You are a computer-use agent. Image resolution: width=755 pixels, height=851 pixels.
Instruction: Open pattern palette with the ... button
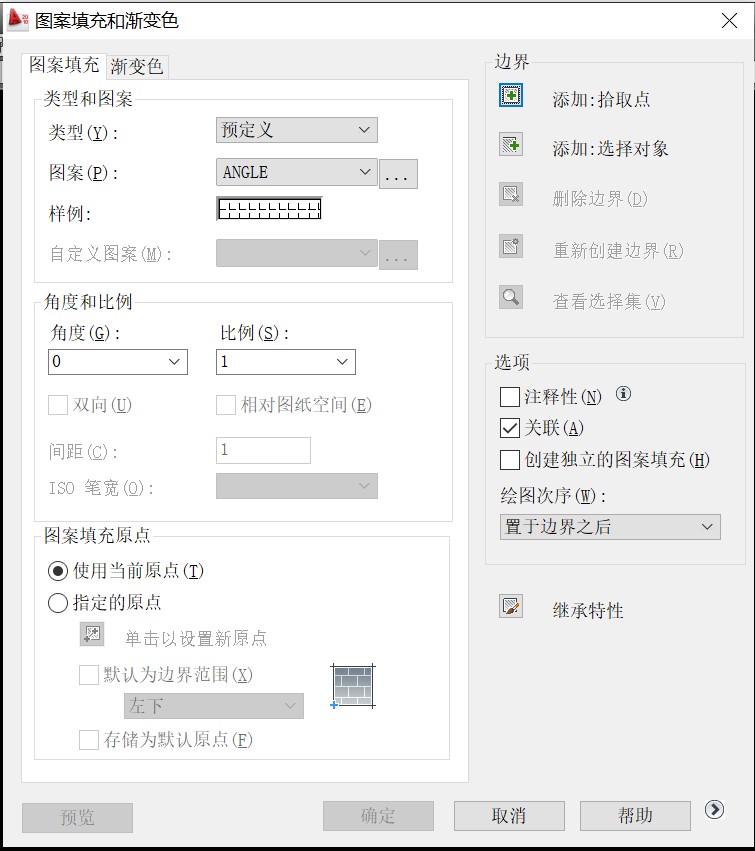tap(397, 174)
